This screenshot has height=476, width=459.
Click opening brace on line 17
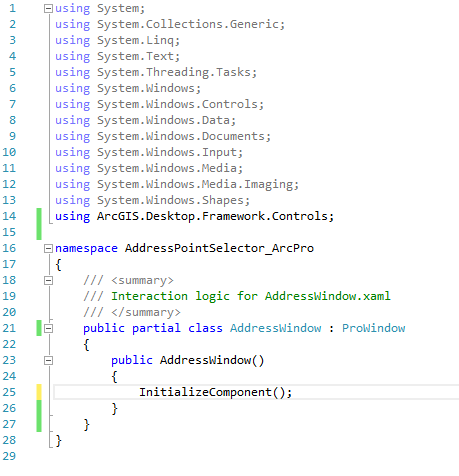pos(59,265)
